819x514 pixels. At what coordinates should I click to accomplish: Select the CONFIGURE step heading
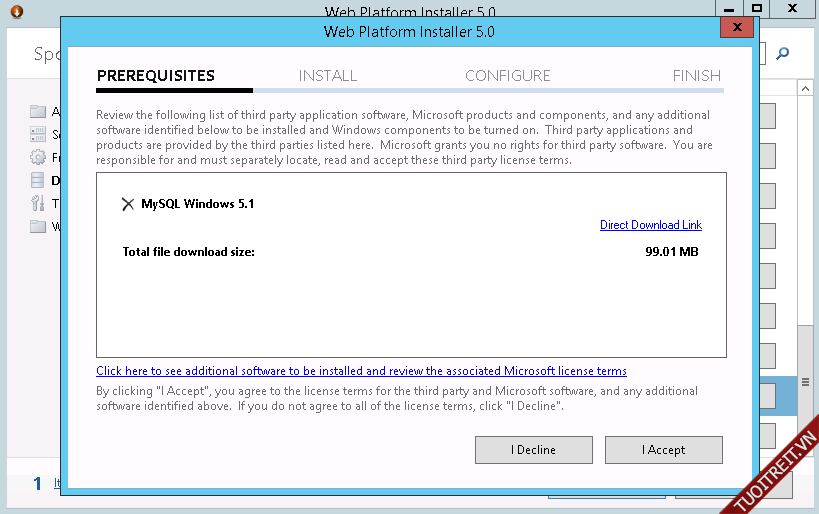507,76
